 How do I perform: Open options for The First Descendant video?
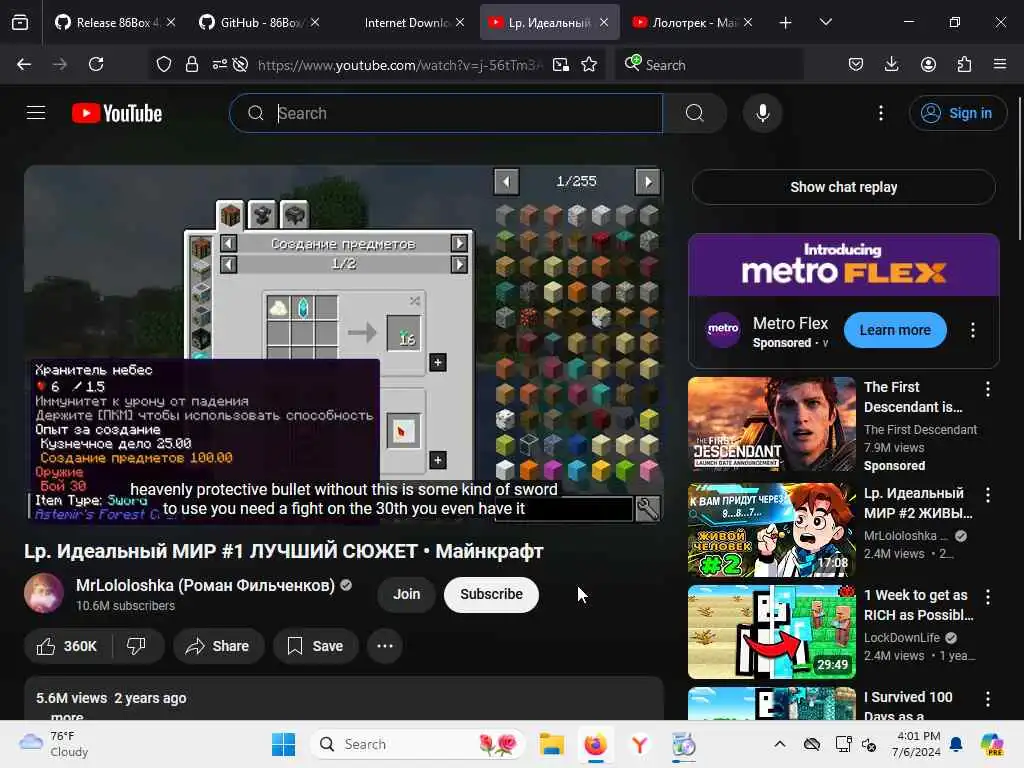[987, 389]
